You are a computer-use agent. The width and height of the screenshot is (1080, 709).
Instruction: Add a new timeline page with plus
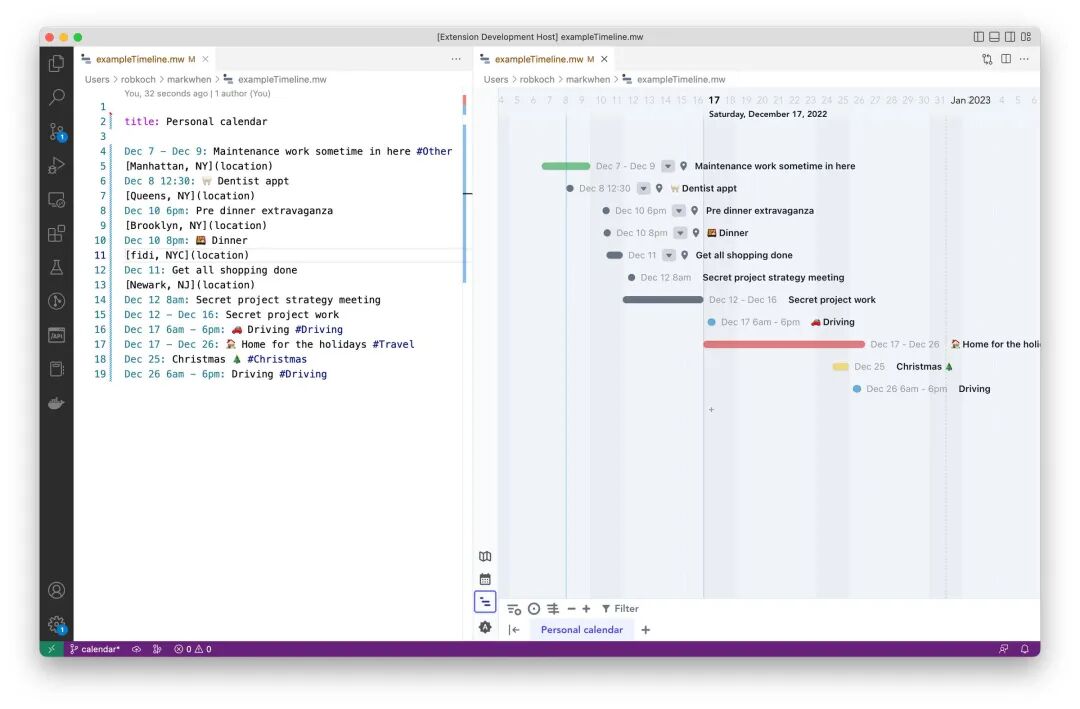point(645,630)
